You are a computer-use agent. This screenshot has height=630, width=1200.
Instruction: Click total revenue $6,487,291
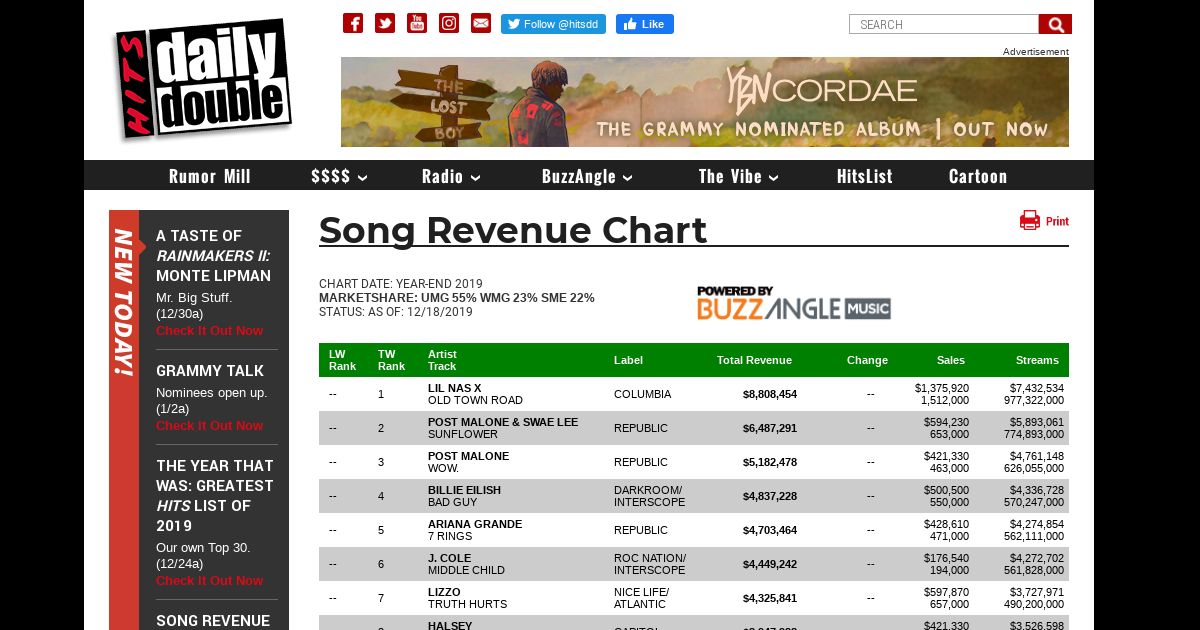pos(770,428)
